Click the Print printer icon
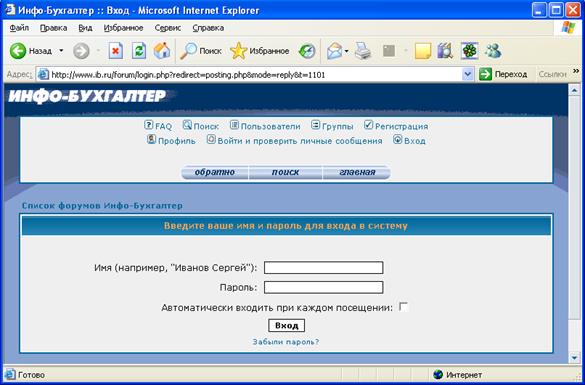Image resolution: width=585 pixels, height=385 pixels. 362,51
